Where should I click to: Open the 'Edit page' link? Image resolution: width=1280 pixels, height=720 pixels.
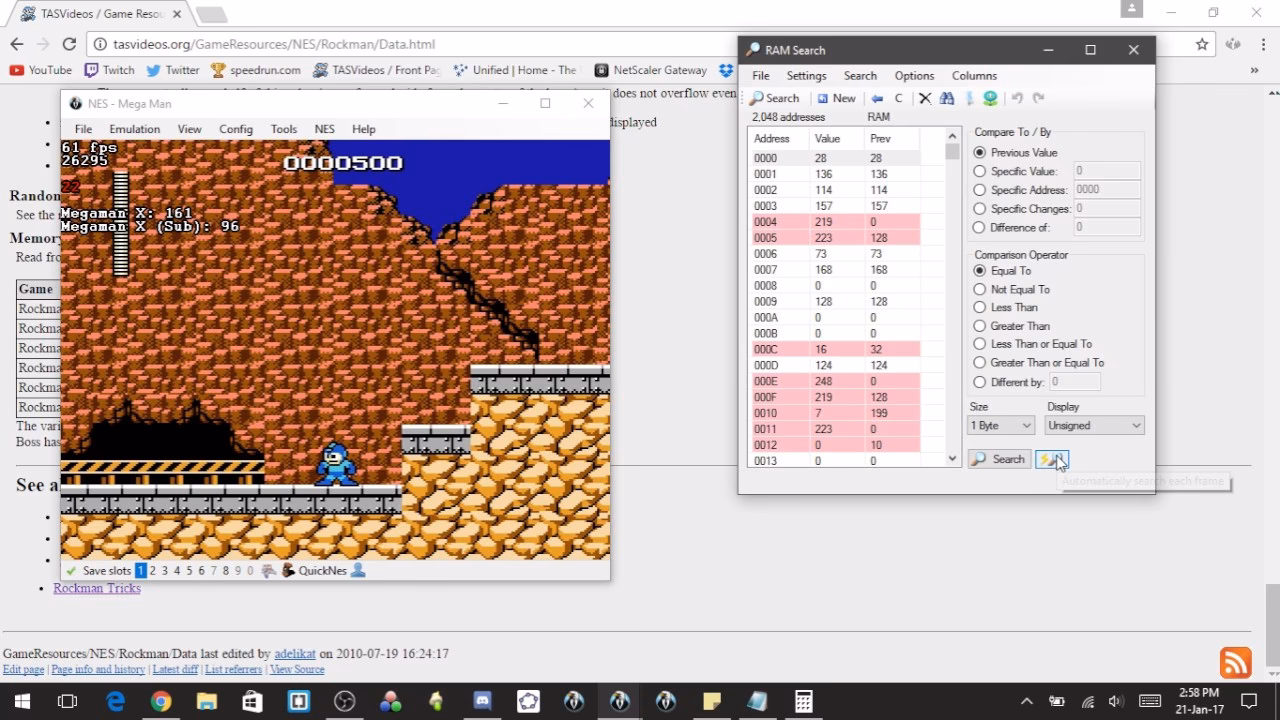(24, 670)
